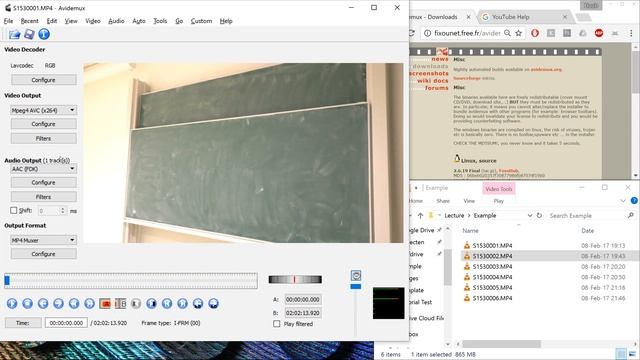Save video using the floppy disk icon
Viewport: 640px width, 360px height.
(29, 34)
